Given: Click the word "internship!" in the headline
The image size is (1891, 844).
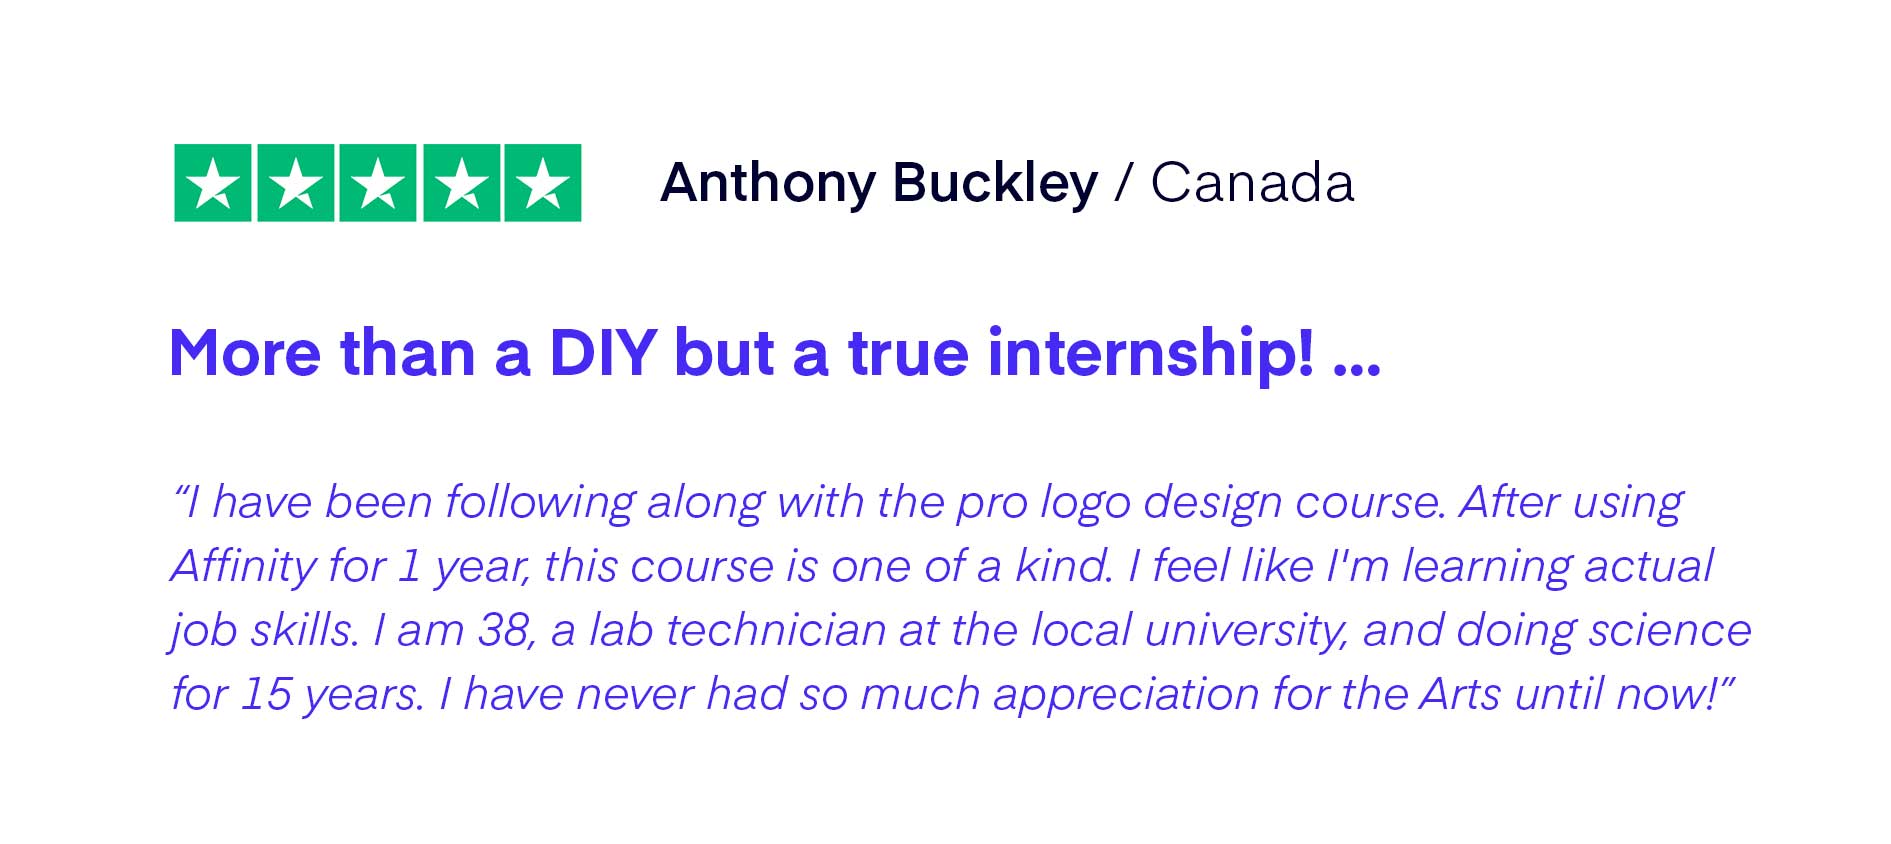Looking at the screenshot, I should click(1150, 353).
